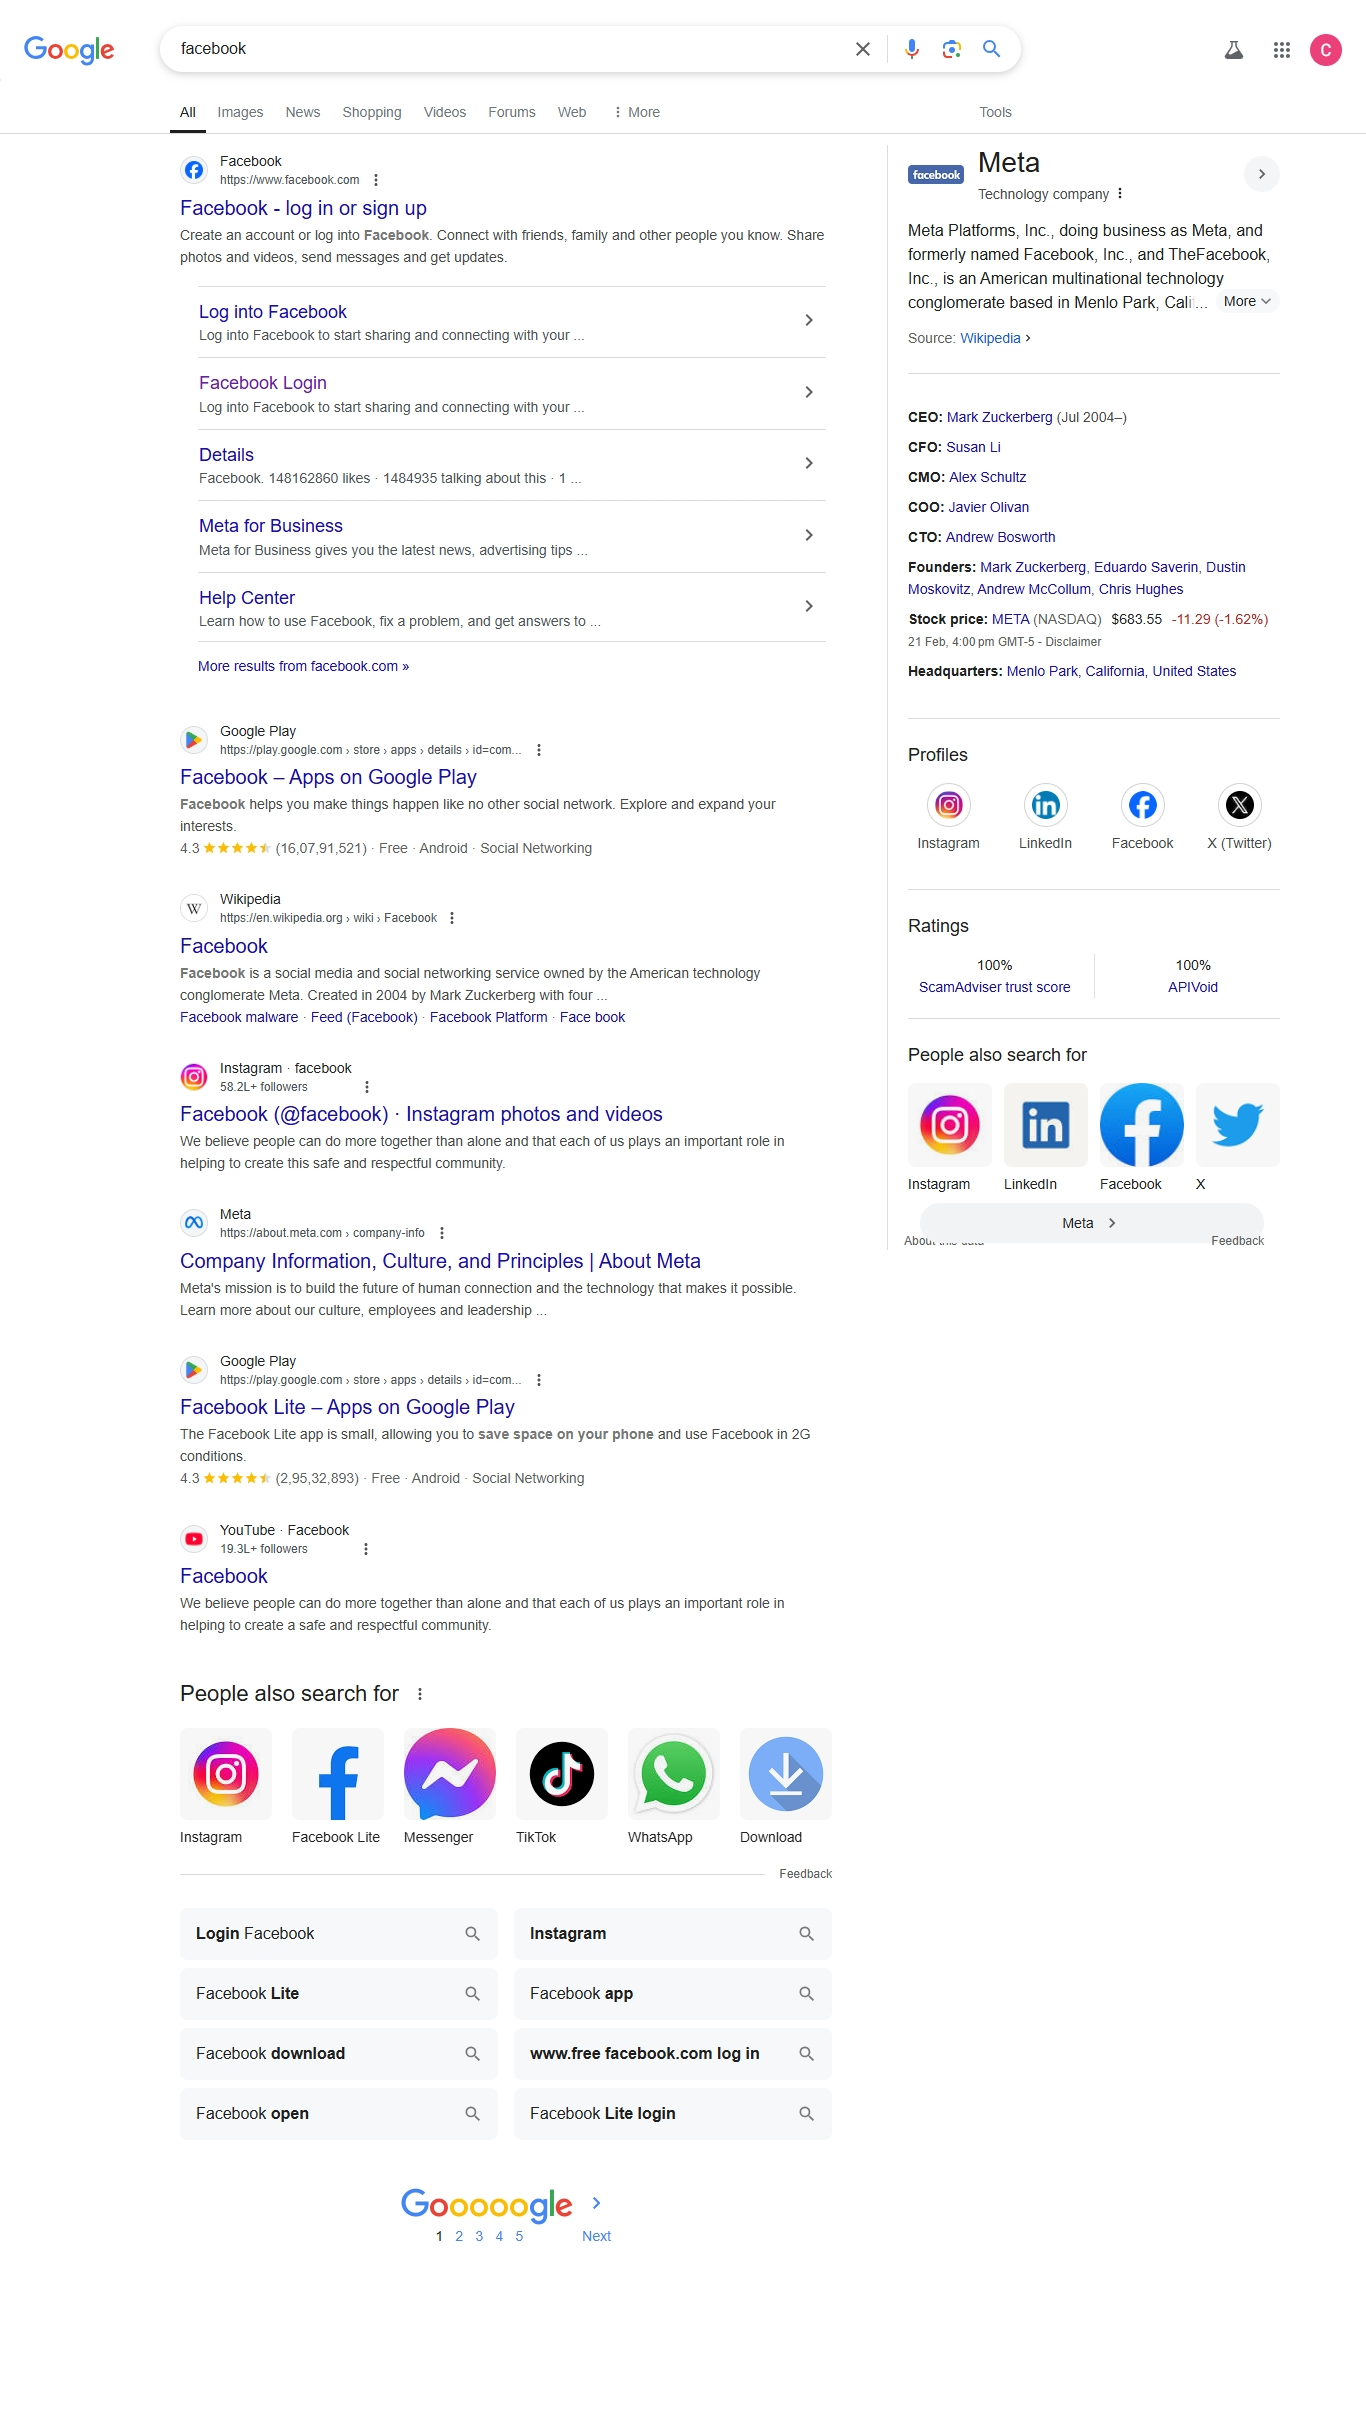Open the Wikipedia source link
Image resolution: width=1366 pixels, height=2419 pixels.
click(x=990, y=338)
